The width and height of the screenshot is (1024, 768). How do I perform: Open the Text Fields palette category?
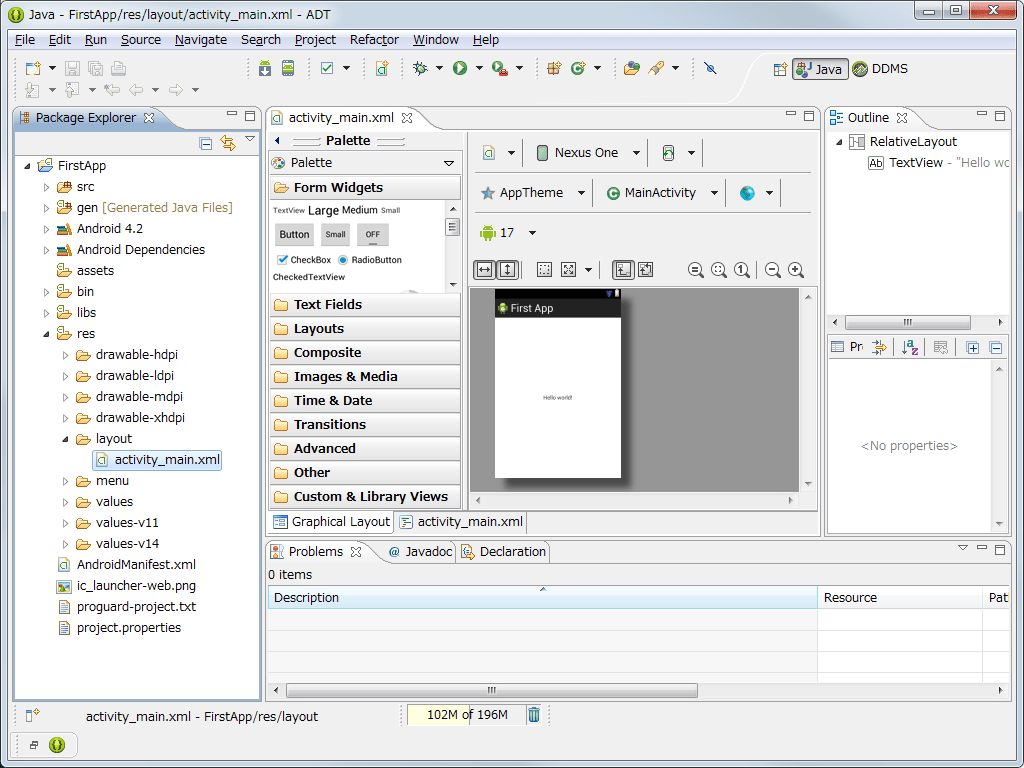click(x=328, y=305)
